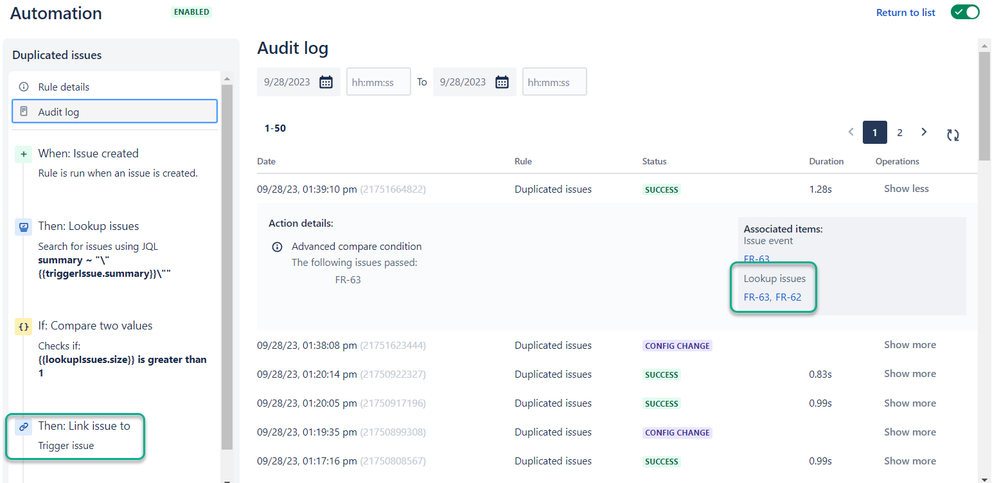The height and width of the screenshot is (483, 999).
Task: Open the Then: Lookup issues step
Action: click(88, 226)
